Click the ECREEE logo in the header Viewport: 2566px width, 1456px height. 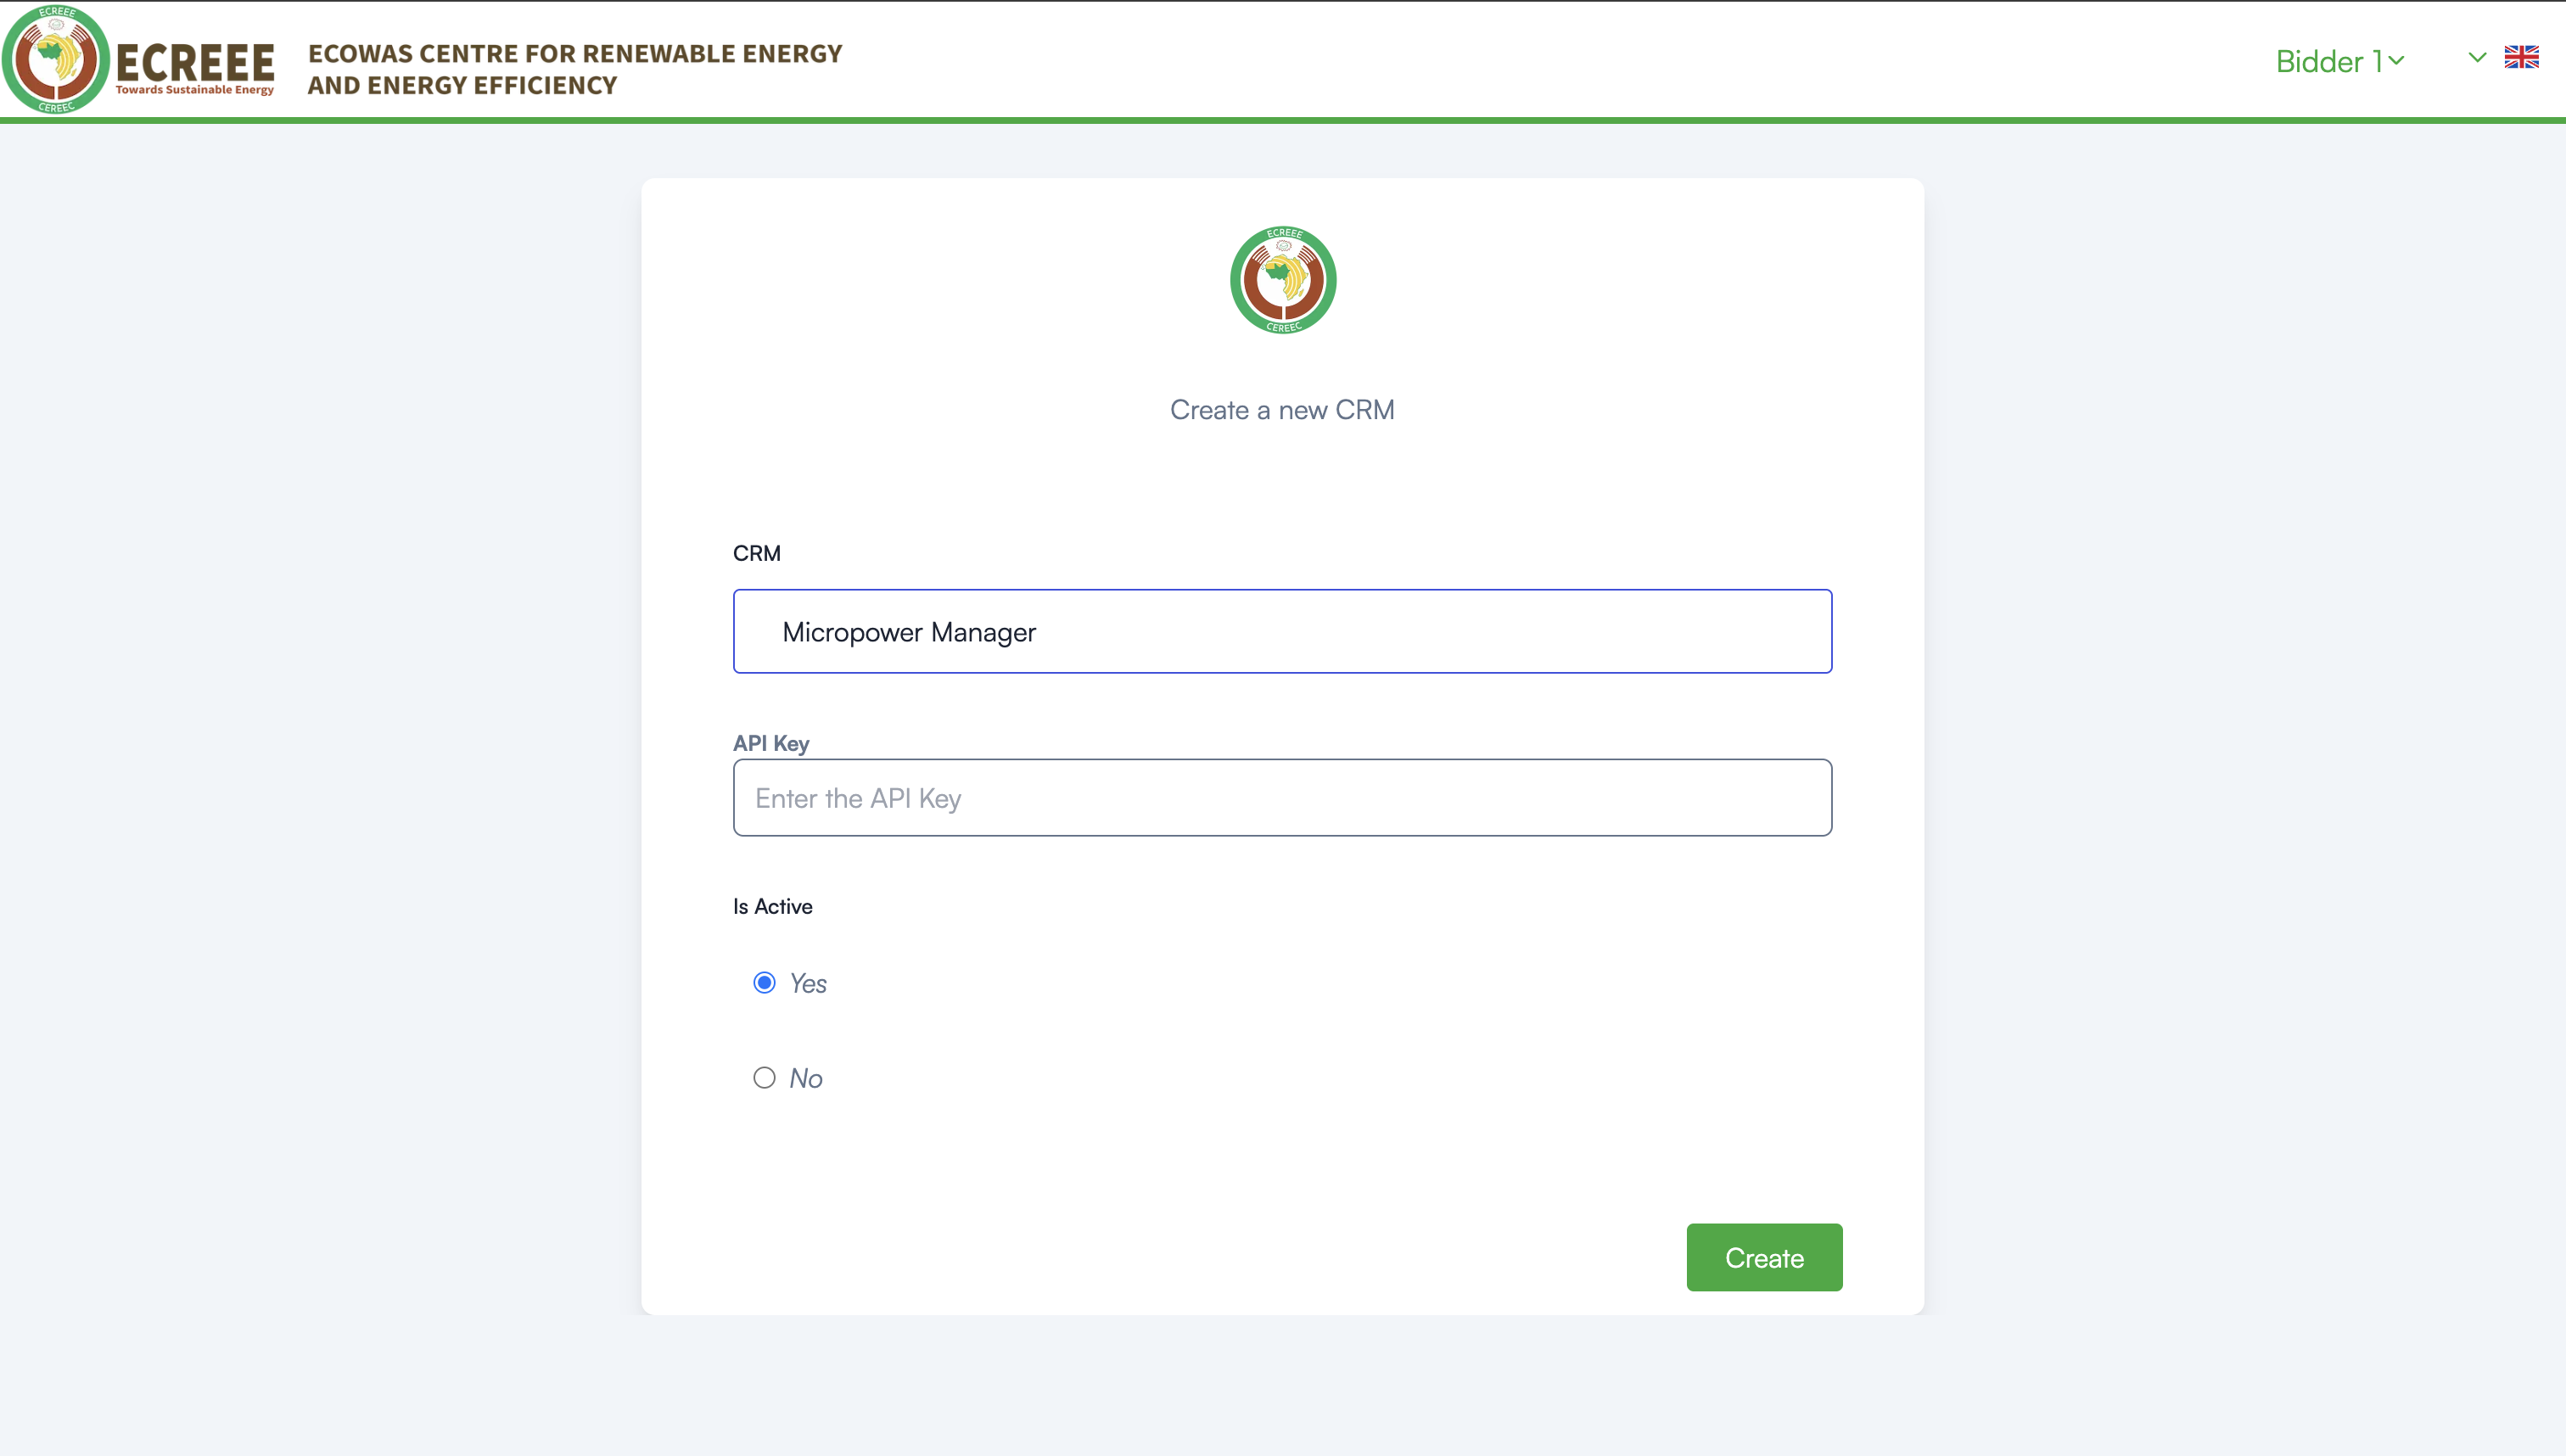click(x=57, y=60)
